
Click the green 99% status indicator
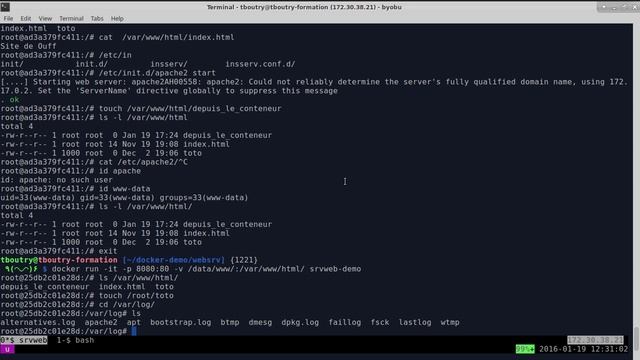click(x=524, y=349)
